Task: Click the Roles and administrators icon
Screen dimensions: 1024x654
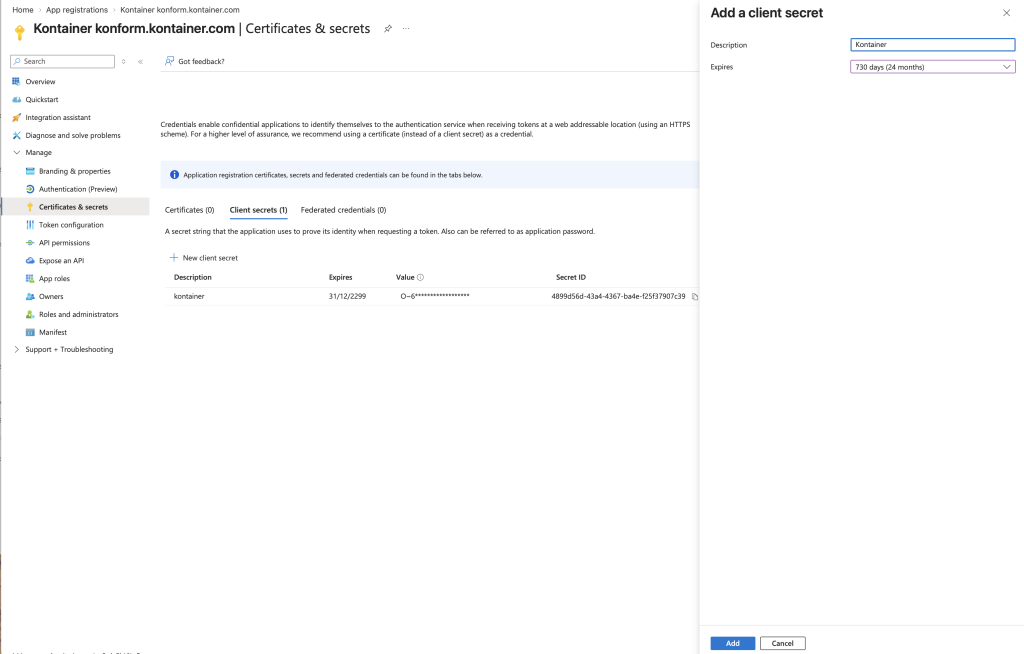Action: pyautogui.click(x=30, y=314)
